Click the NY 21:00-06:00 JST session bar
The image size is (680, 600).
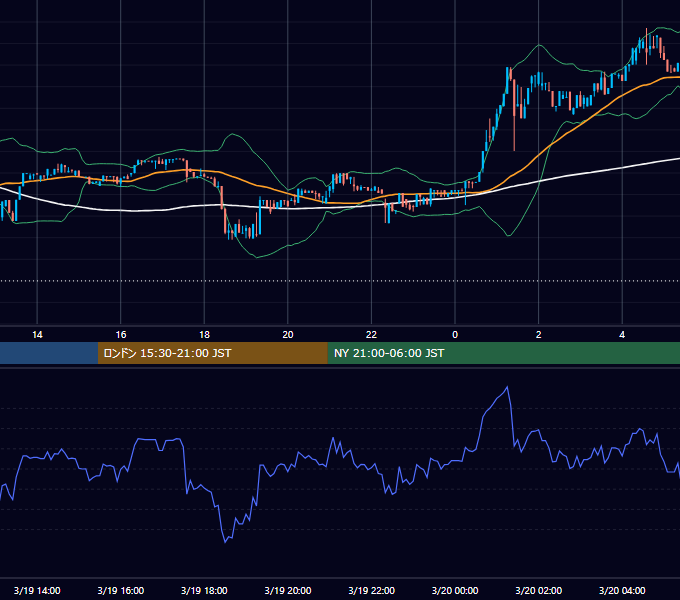503,353
